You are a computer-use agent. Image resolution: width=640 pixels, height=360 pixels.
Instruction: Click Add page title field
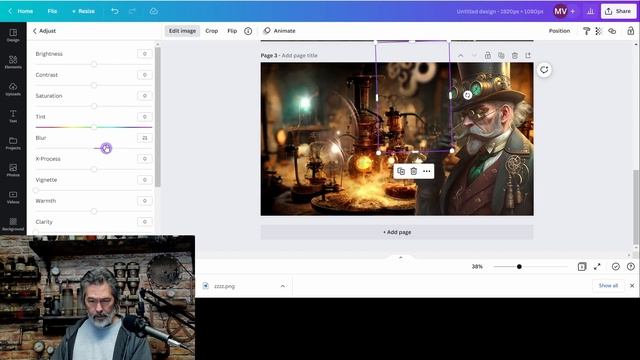tap(300, 56)
